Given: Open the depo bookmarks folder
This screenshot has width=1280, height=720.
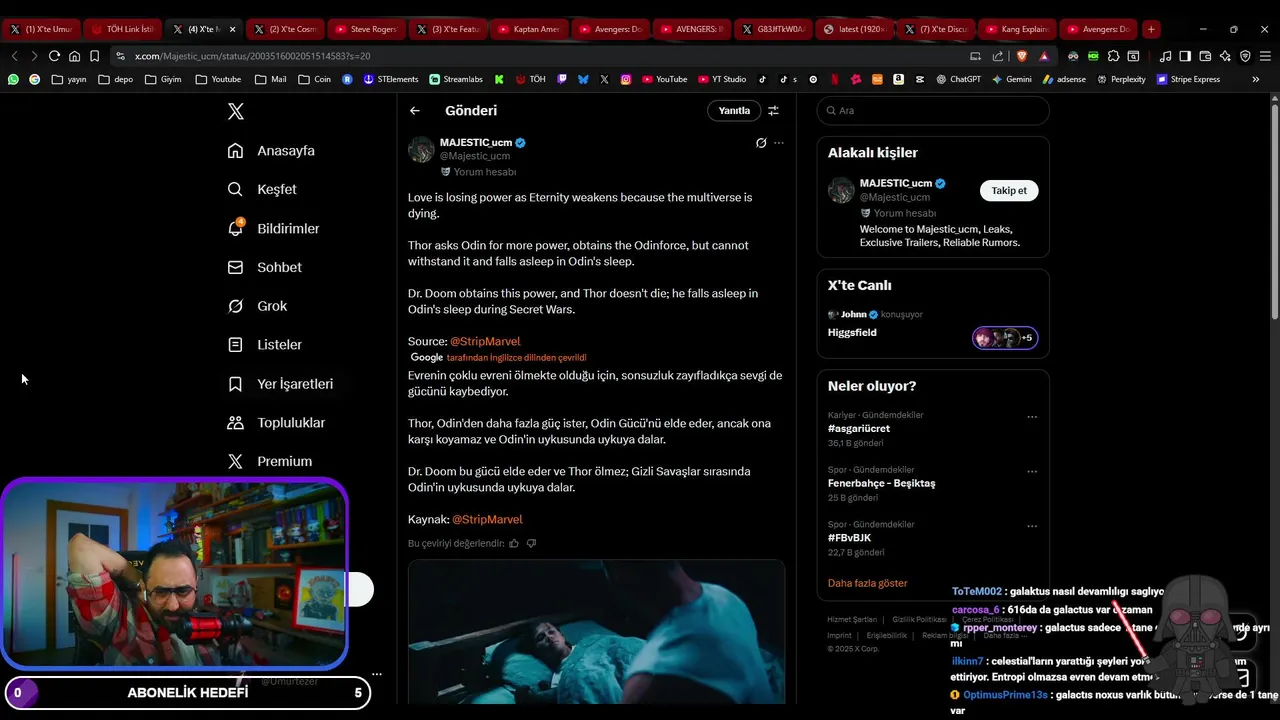Looking at the screenshot, I should click(116, 79).
